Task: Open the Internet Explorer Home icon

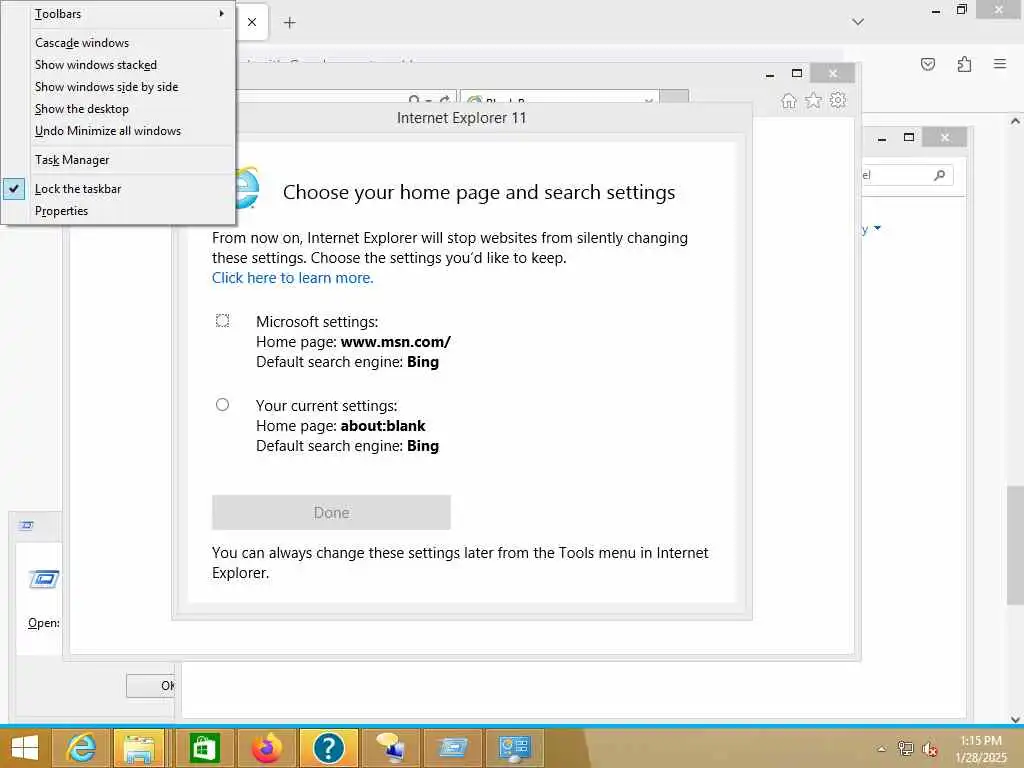Action: click(789, 101)
